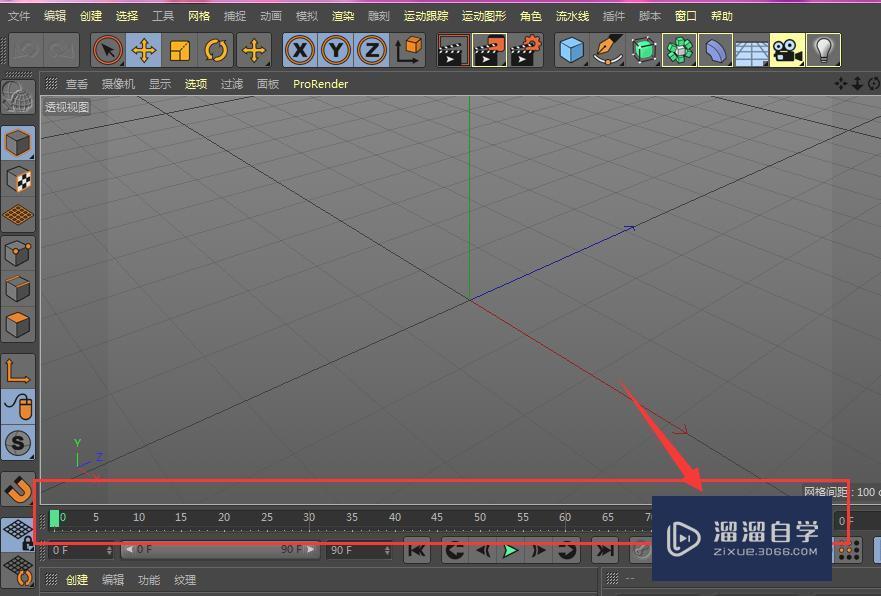Image resolution: width=881 pixels, height=596 pixels.
Task: Click the make editable icon
Action: [x=18, y=98]
